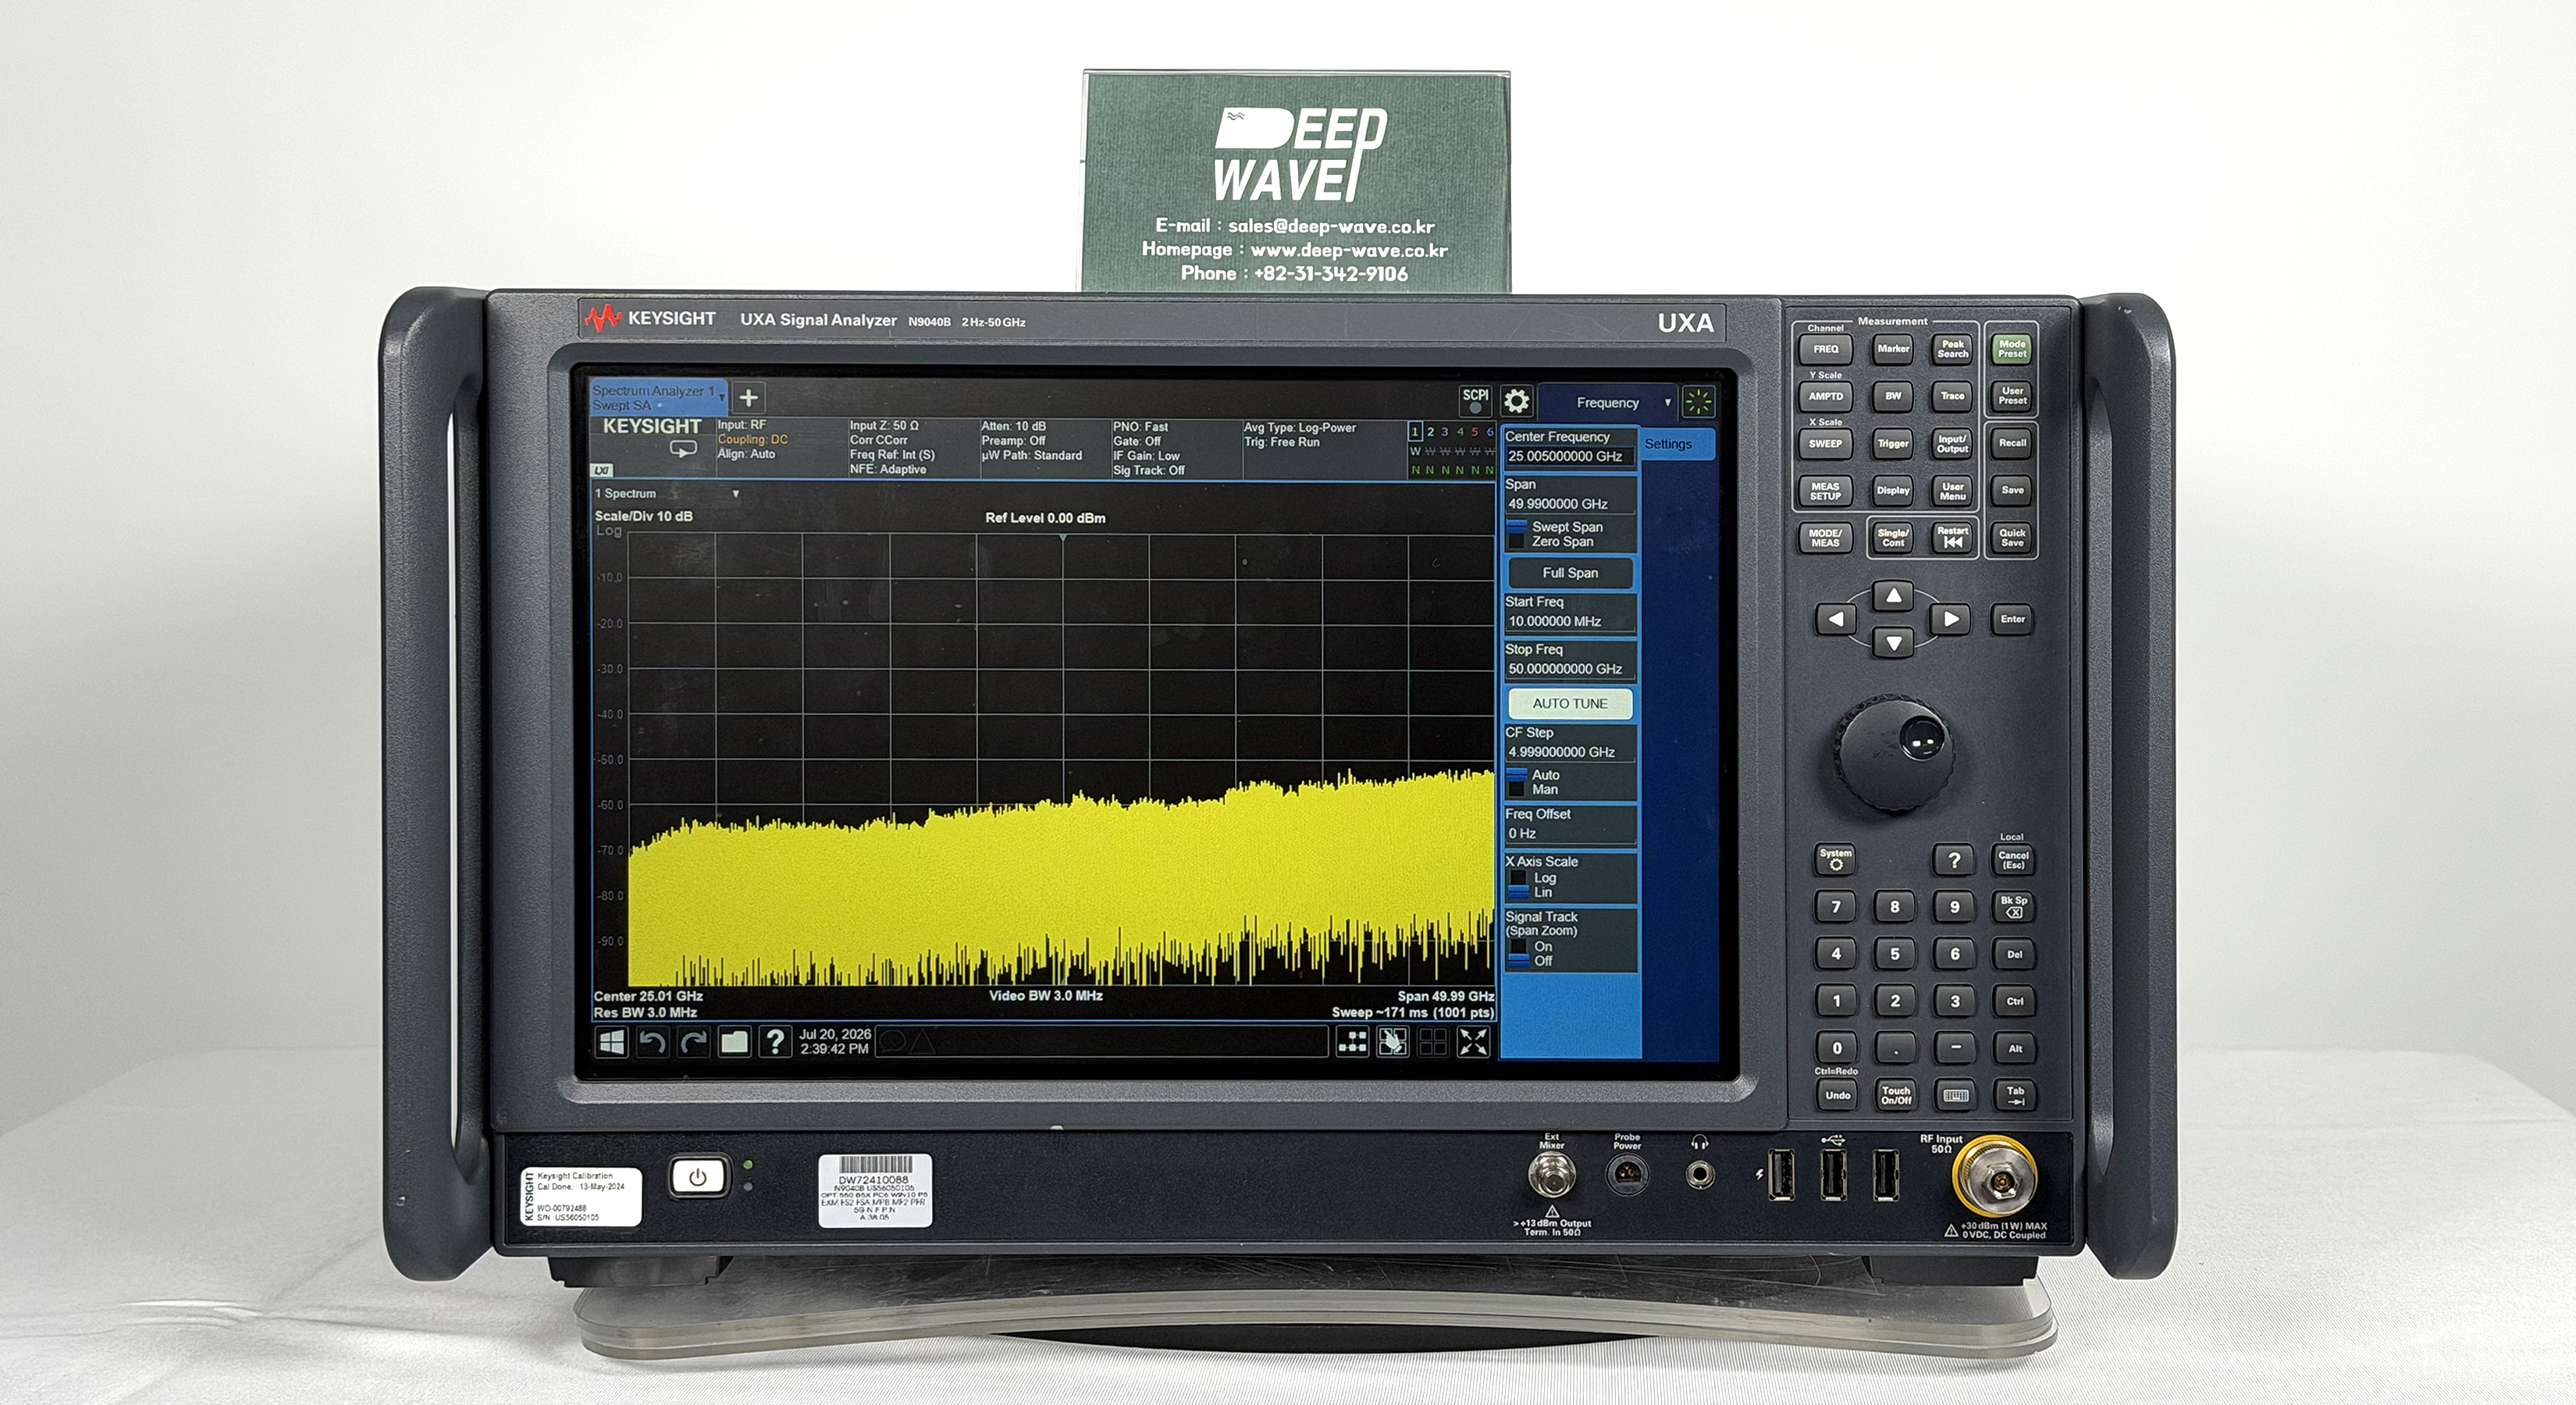Toggle the Touch On/Off hardware key

tap(1895, 1095)
